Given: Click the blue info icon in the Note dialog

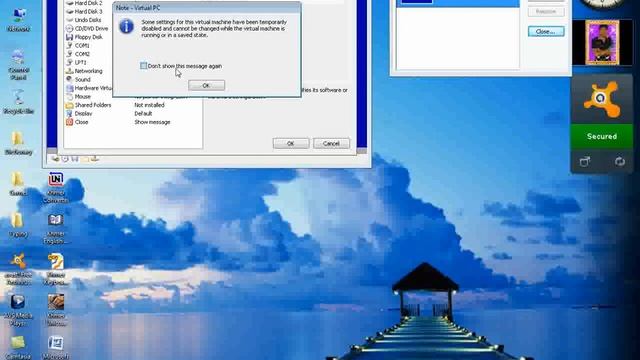Looking at the screenshot, I should click(x=127, y=27).
